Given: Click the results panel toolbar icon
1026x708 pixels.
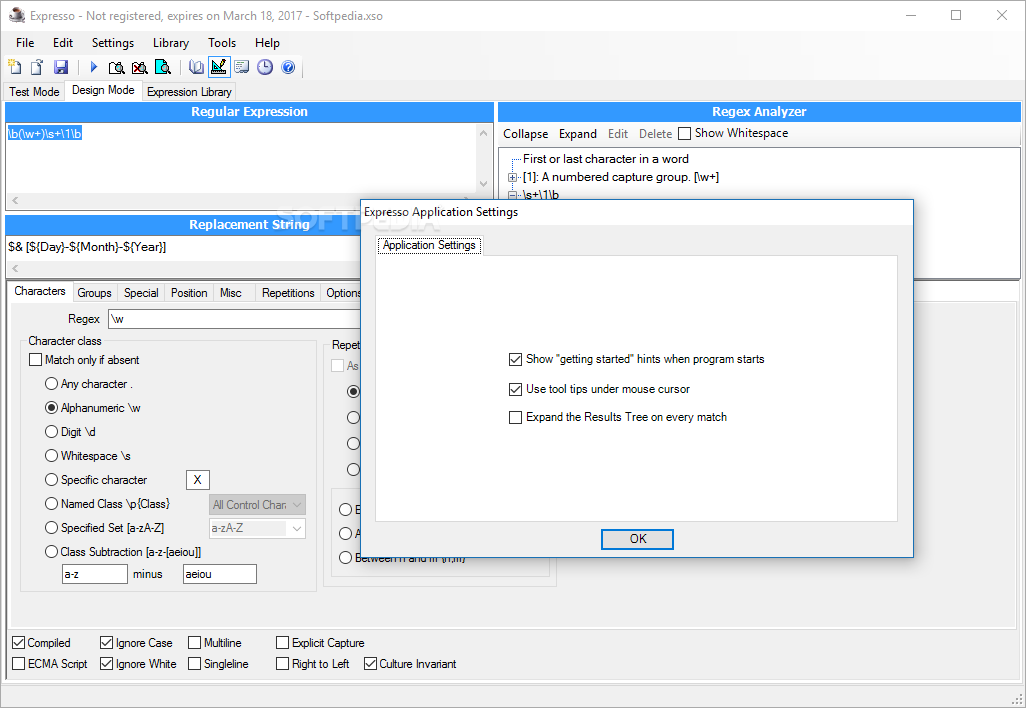Looking at the screenshot, I should (x=242, y=67).
